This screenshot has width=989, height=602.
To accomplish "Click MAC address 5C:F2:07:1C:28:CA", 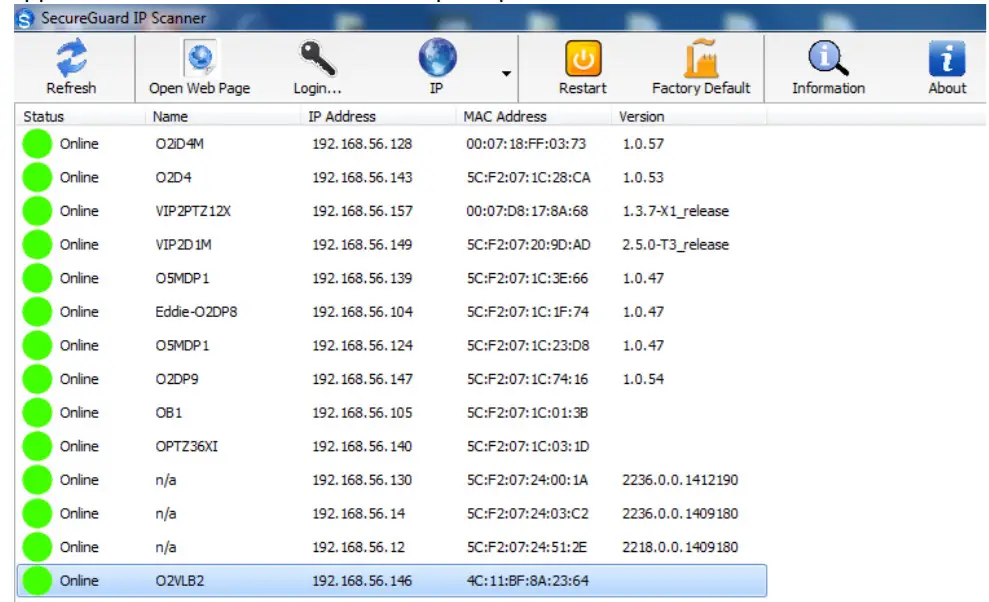I will pyautogui.click(x=529, y=177).
